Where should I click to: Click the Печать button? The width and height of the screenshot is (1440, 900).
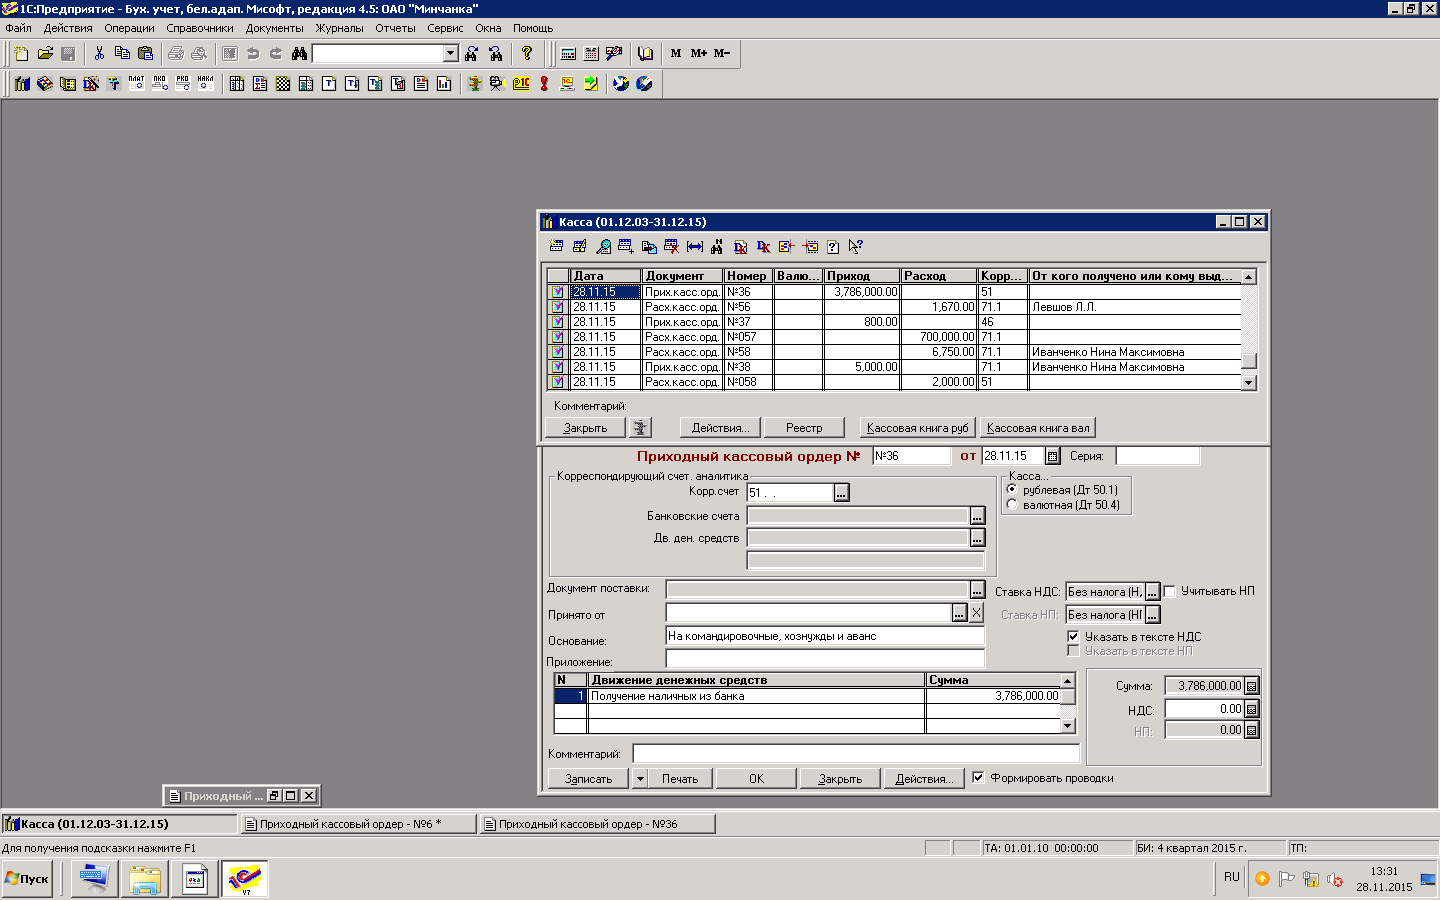tap(680, 778)
